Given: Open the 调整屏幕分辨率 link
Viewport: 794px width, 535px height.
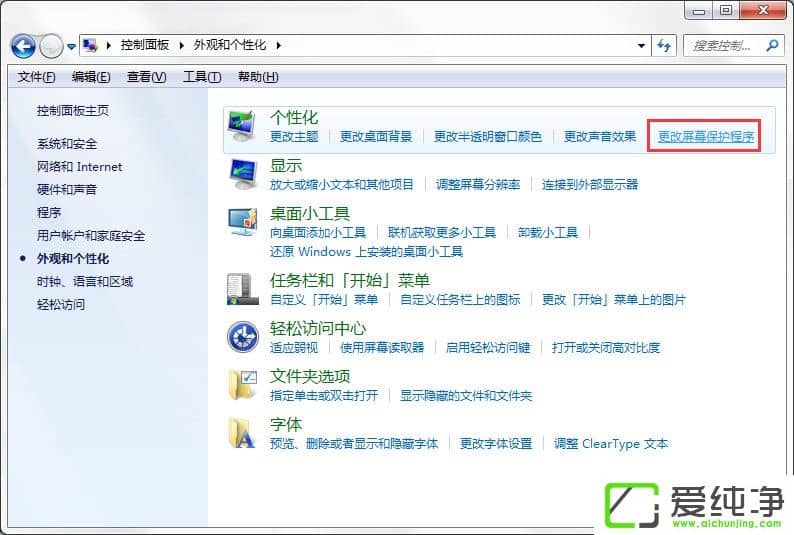Looking at the screenshot, I should [x=478, y=184].
